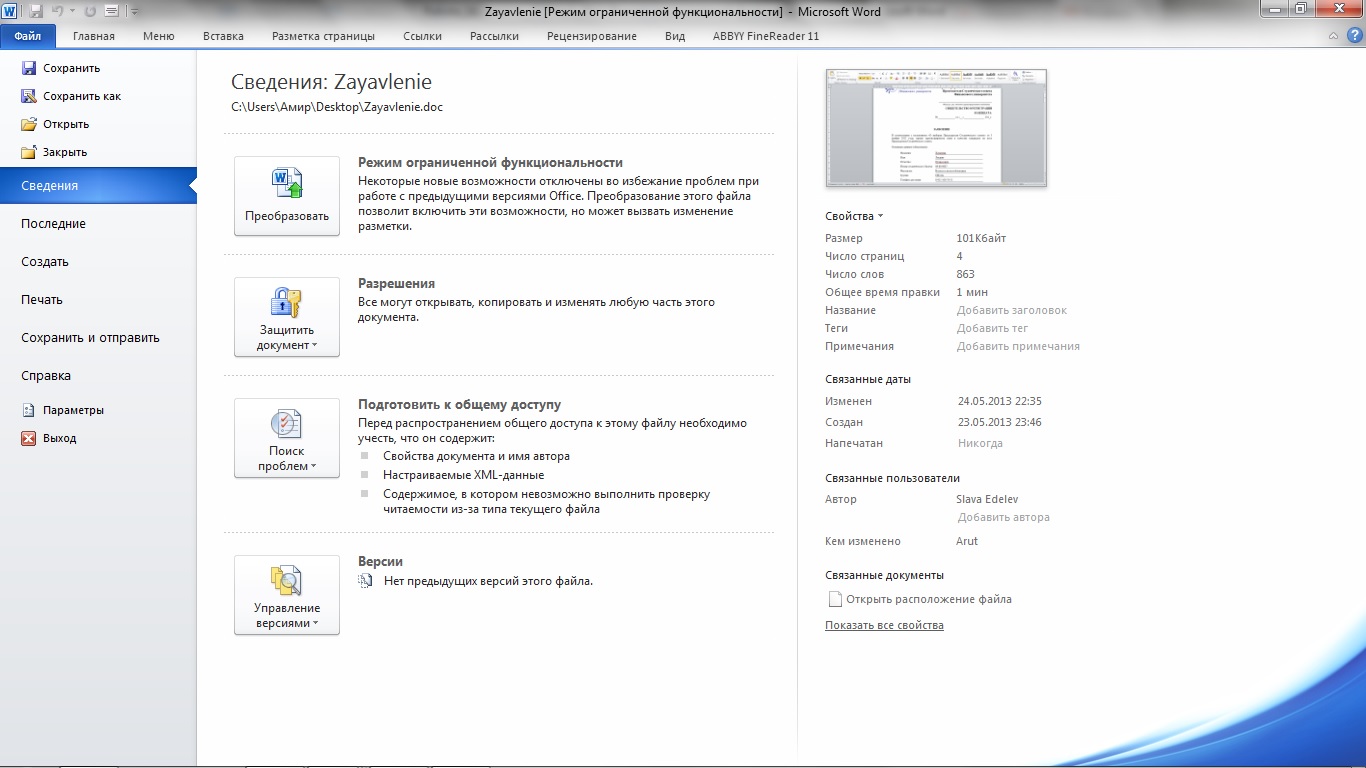
Task: Click the file size value 101Кбайт
Action: pos(981,238)
